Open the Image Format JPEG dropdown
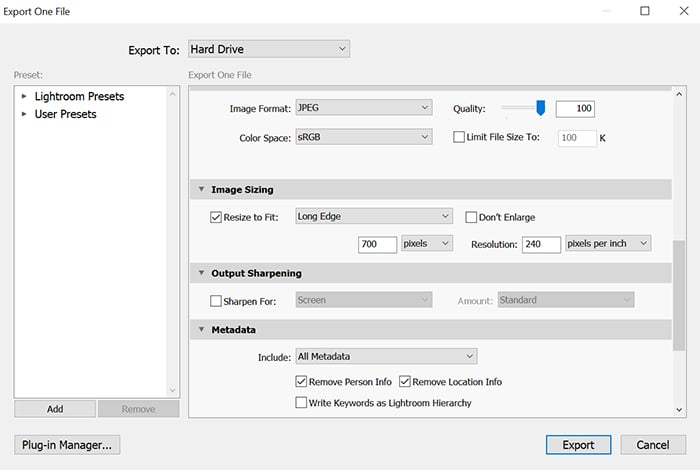 click(x=363, y=108)
